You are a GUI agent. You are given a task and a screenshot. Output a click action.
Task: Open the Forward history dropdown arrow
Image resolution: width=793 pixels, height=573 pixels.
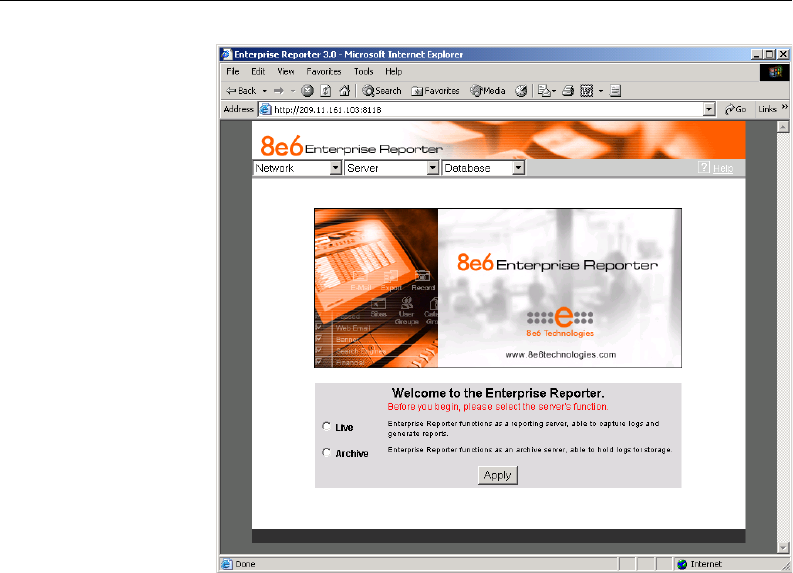coord(293,92)
